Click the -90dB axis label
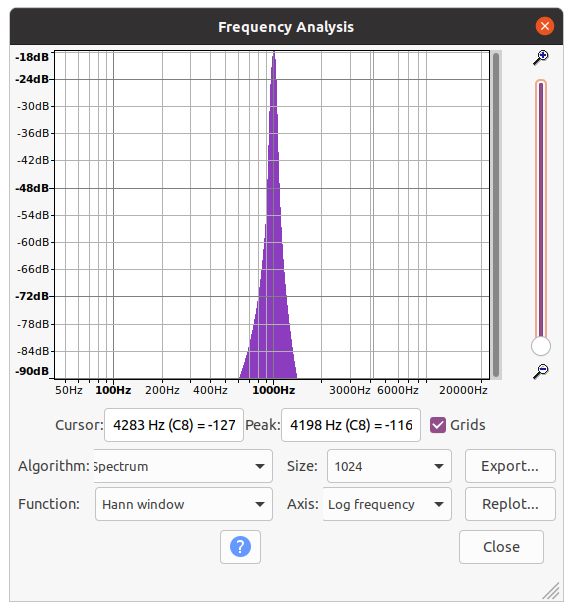Screen dimensions: 573x611 32,371
